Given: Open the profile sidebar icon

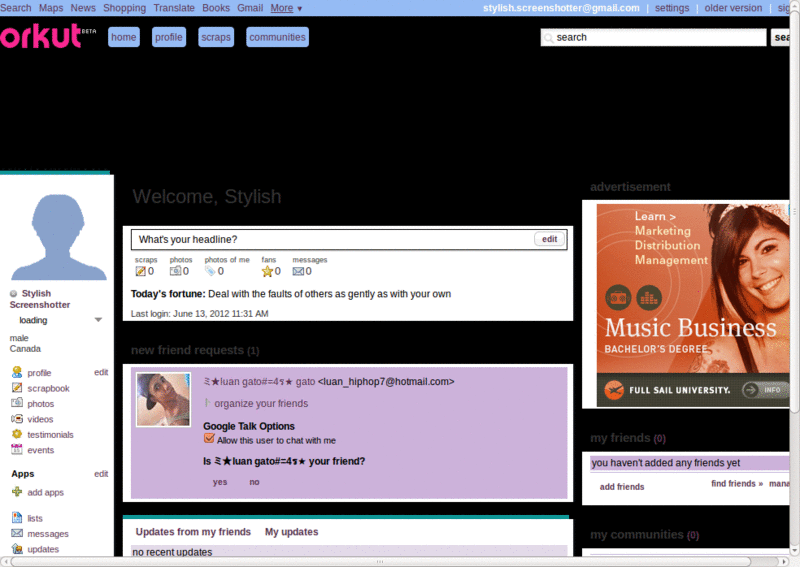Looking at the screenshot, I should pyautogui.click(x=17, y=372).
